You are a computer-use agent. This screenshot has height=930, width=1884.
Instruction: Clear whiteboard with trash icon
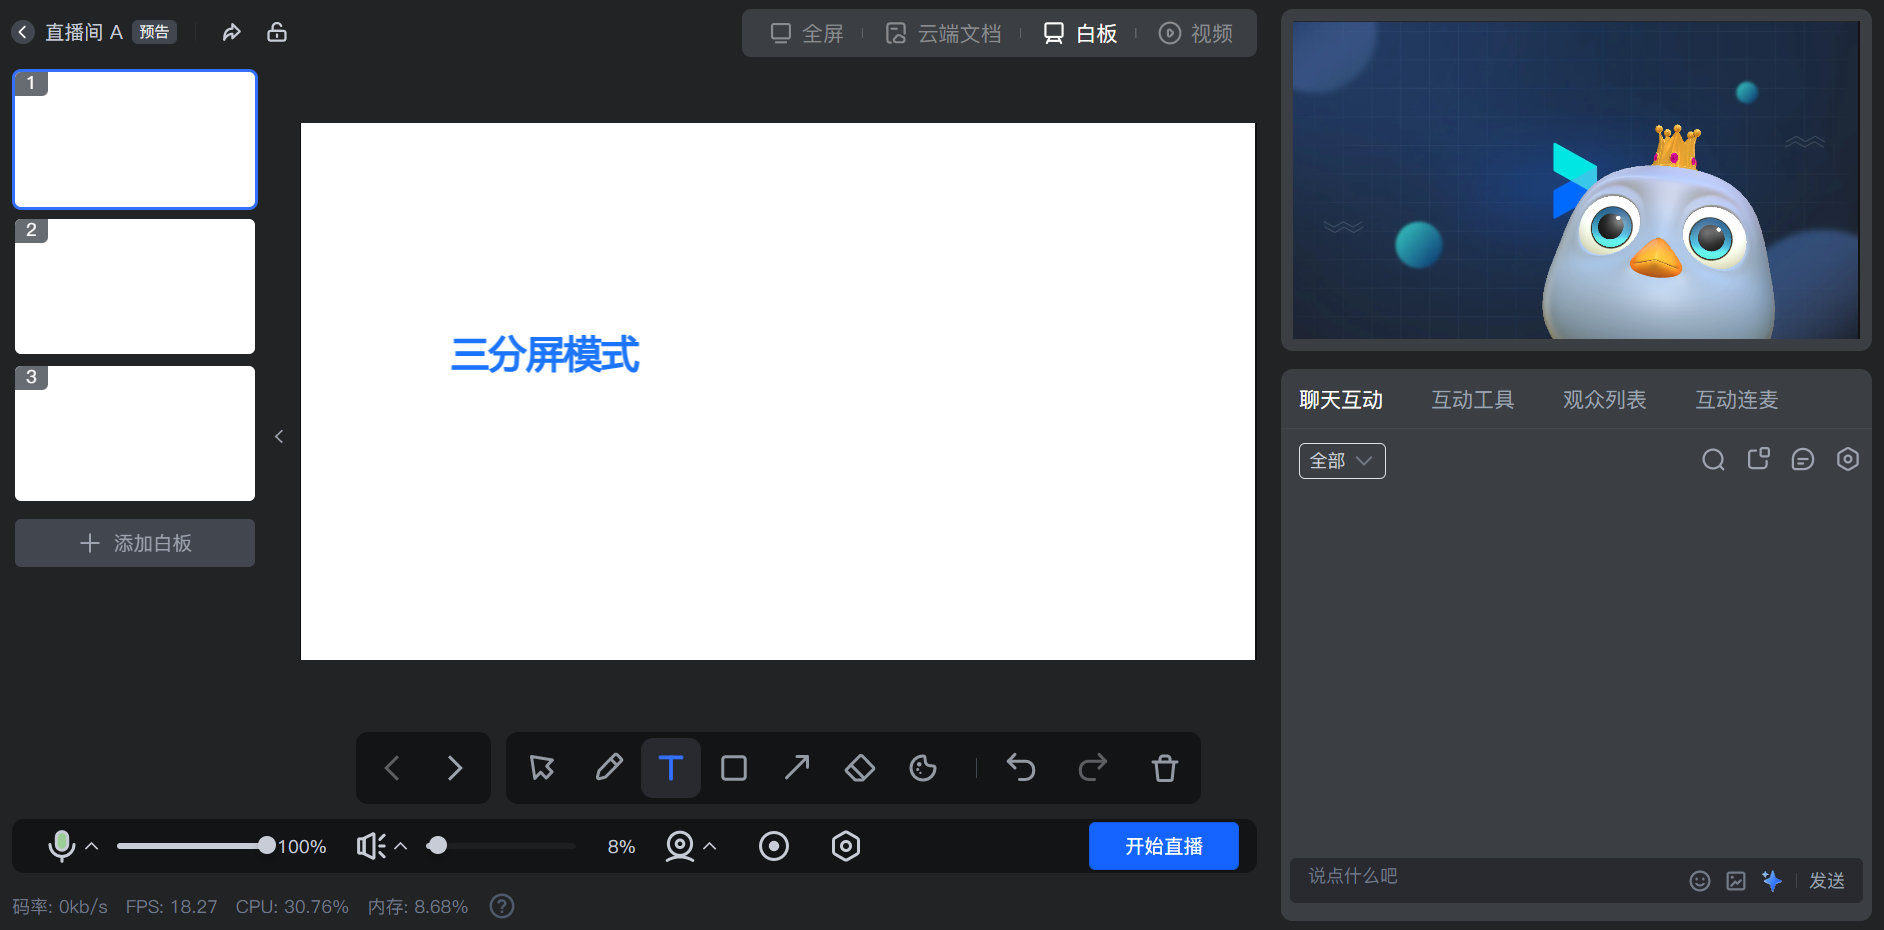[1165, 768]
